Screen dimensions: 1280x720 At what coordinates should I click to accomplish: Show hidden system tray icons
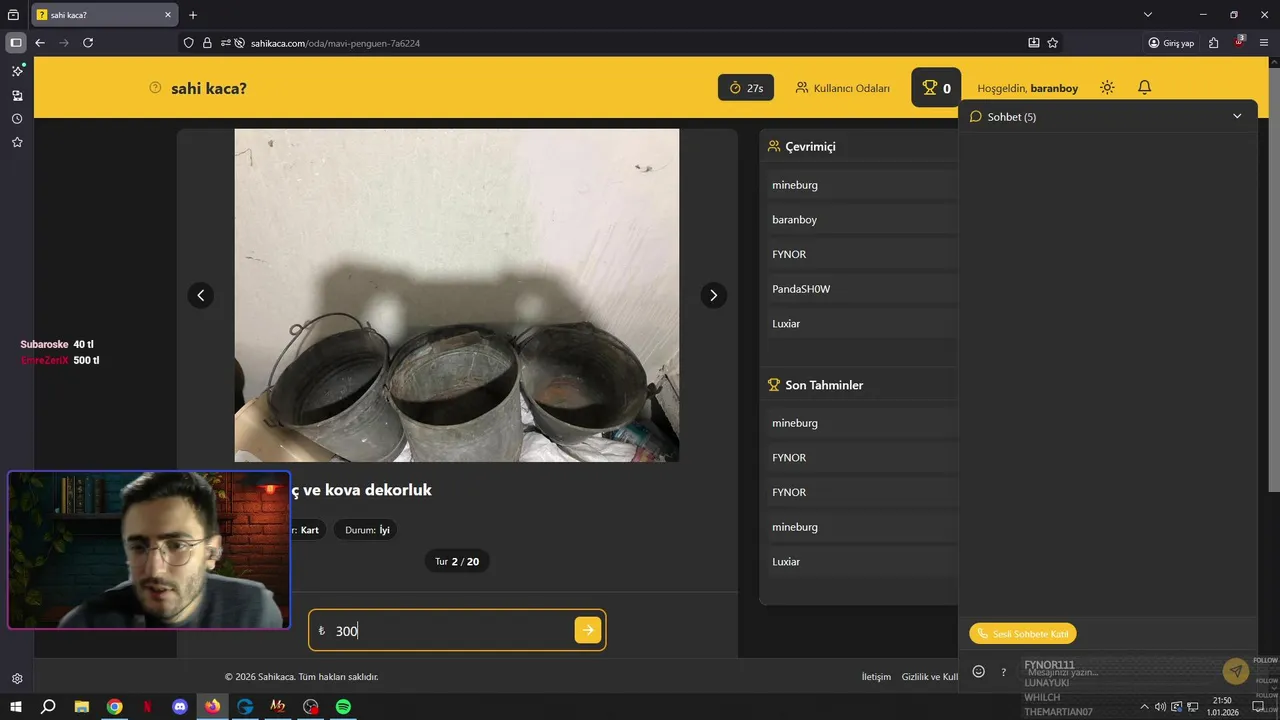click(1144, 706)
